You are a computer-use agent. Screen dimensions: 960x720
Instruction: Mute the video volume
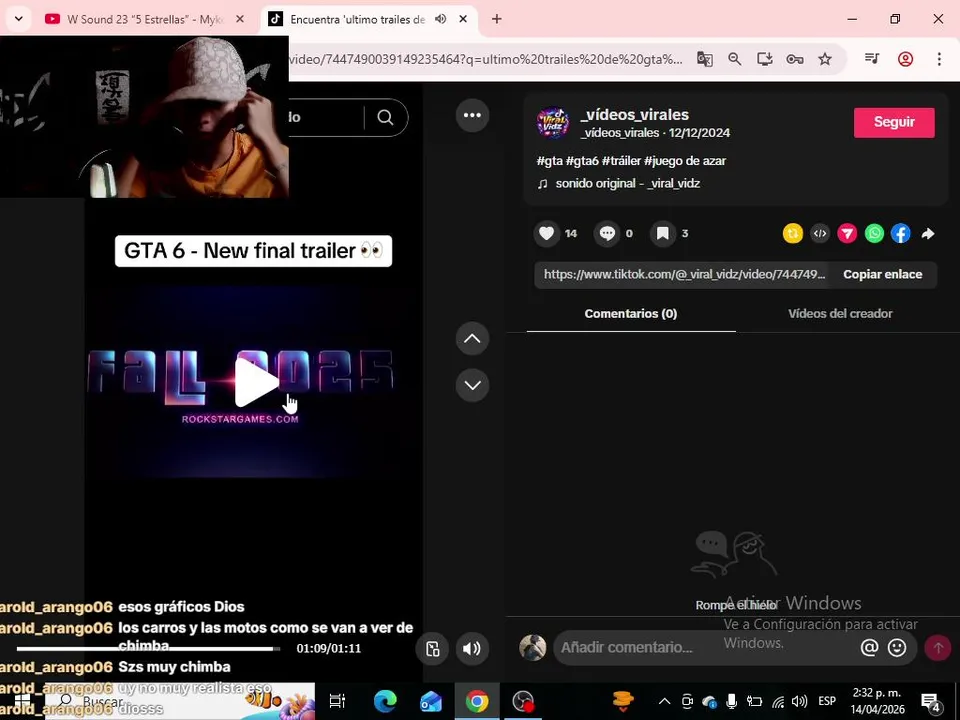(x=471, y=648)
